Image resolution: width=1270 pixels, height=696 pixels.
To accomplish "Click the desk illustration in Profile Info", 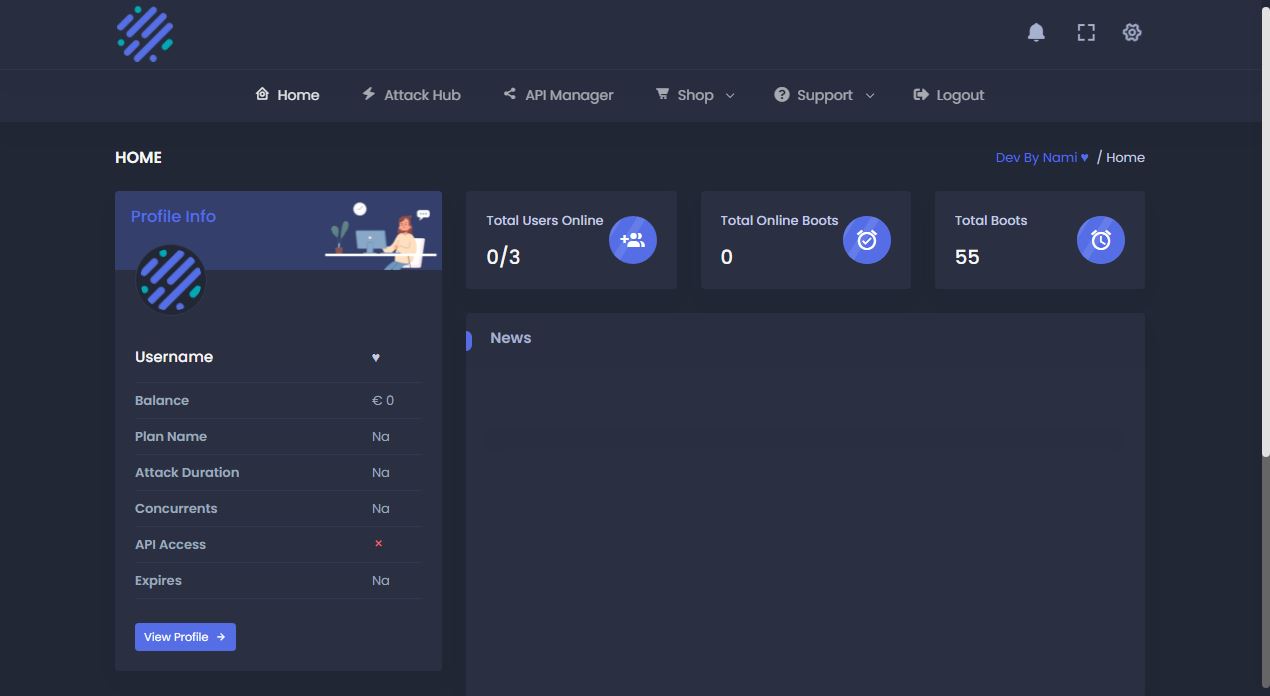I will pos(380,234).
